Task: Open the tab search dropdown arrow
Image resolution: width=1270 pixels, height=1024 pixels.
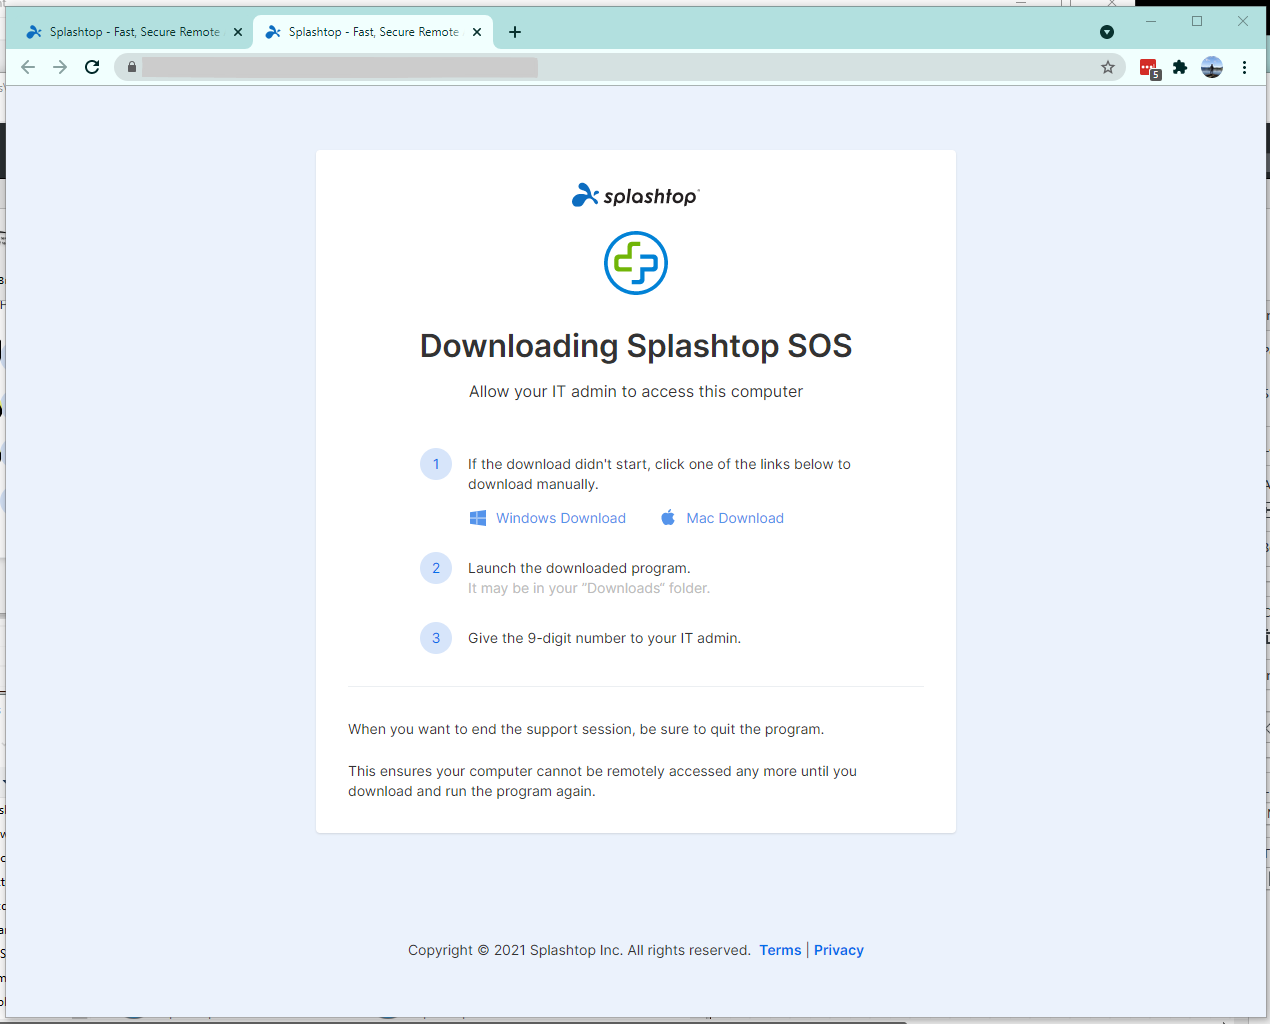Action: (1107, 32)
